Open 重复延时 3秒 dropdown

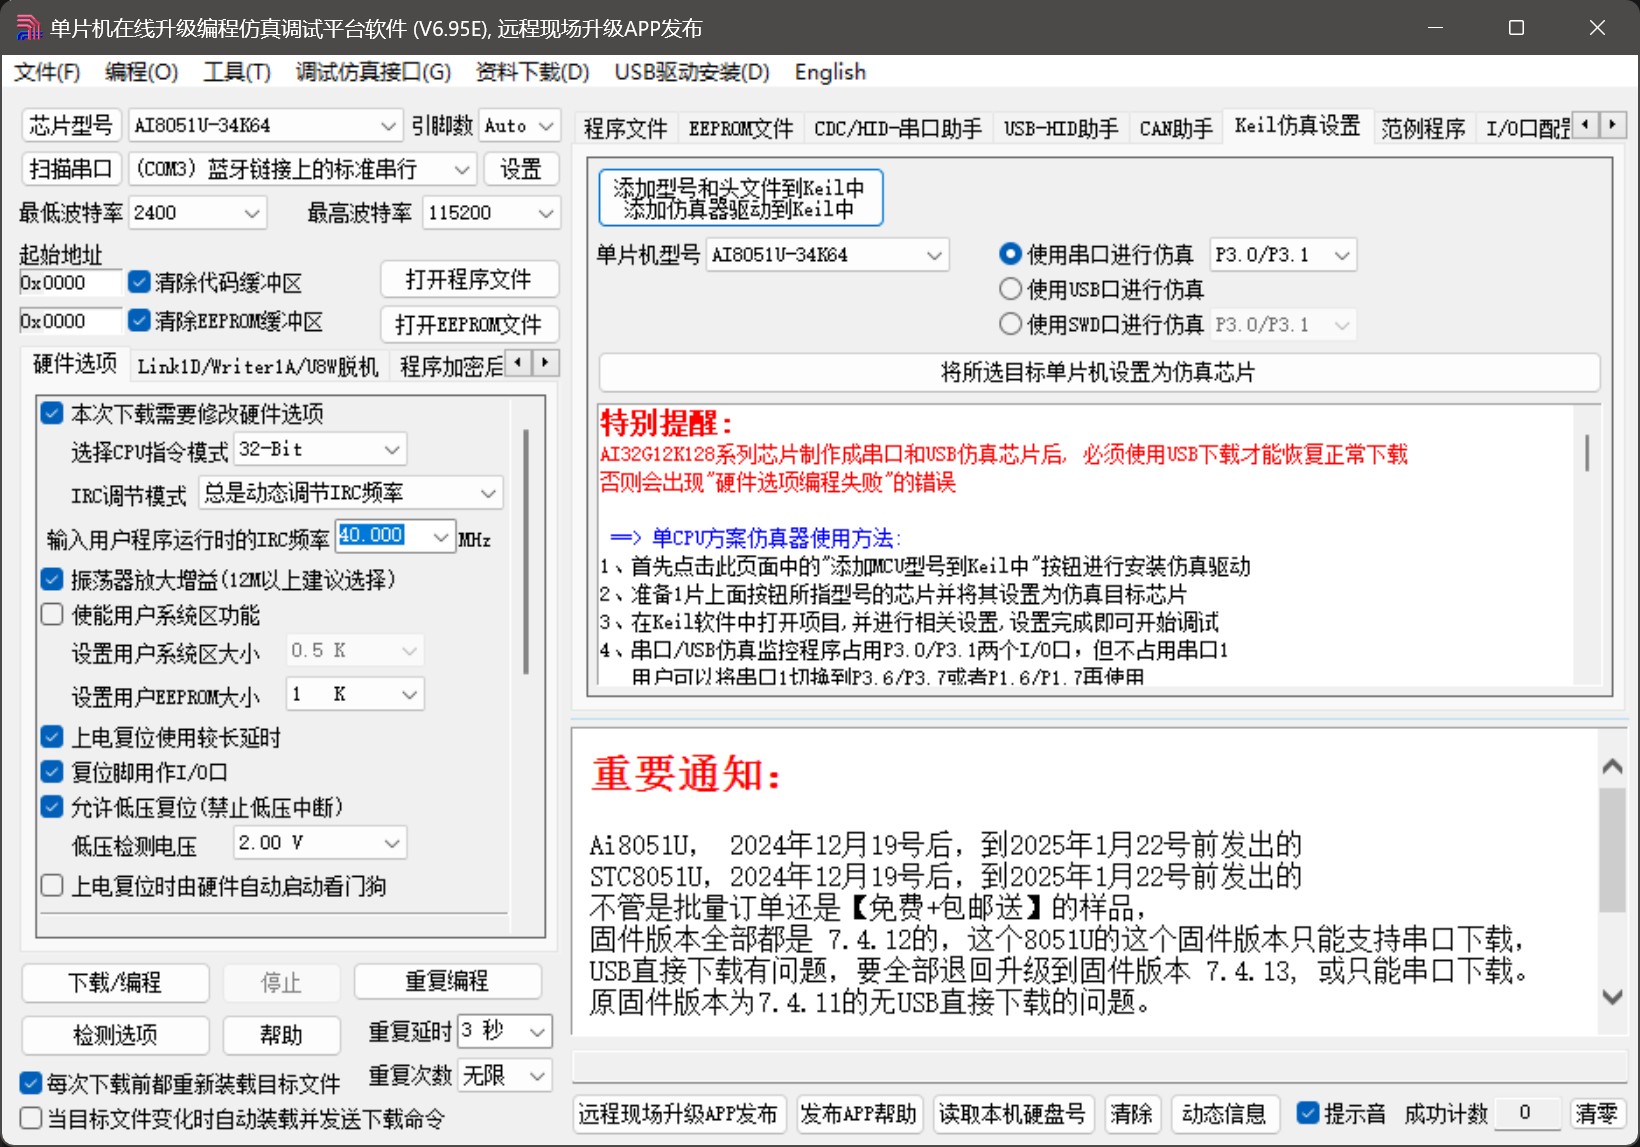coord(505,1031)
